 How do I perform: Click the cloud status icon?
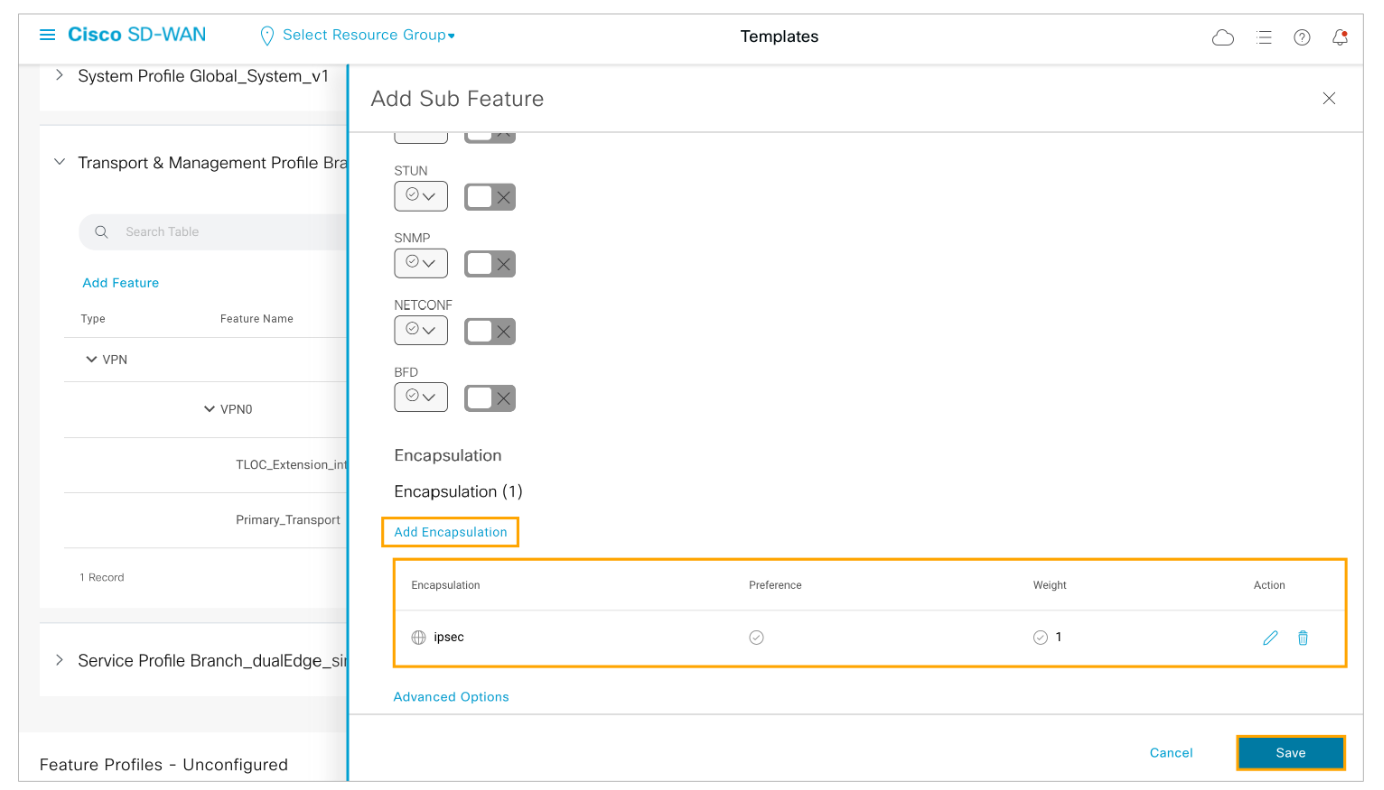click(x=1222, y=38)
